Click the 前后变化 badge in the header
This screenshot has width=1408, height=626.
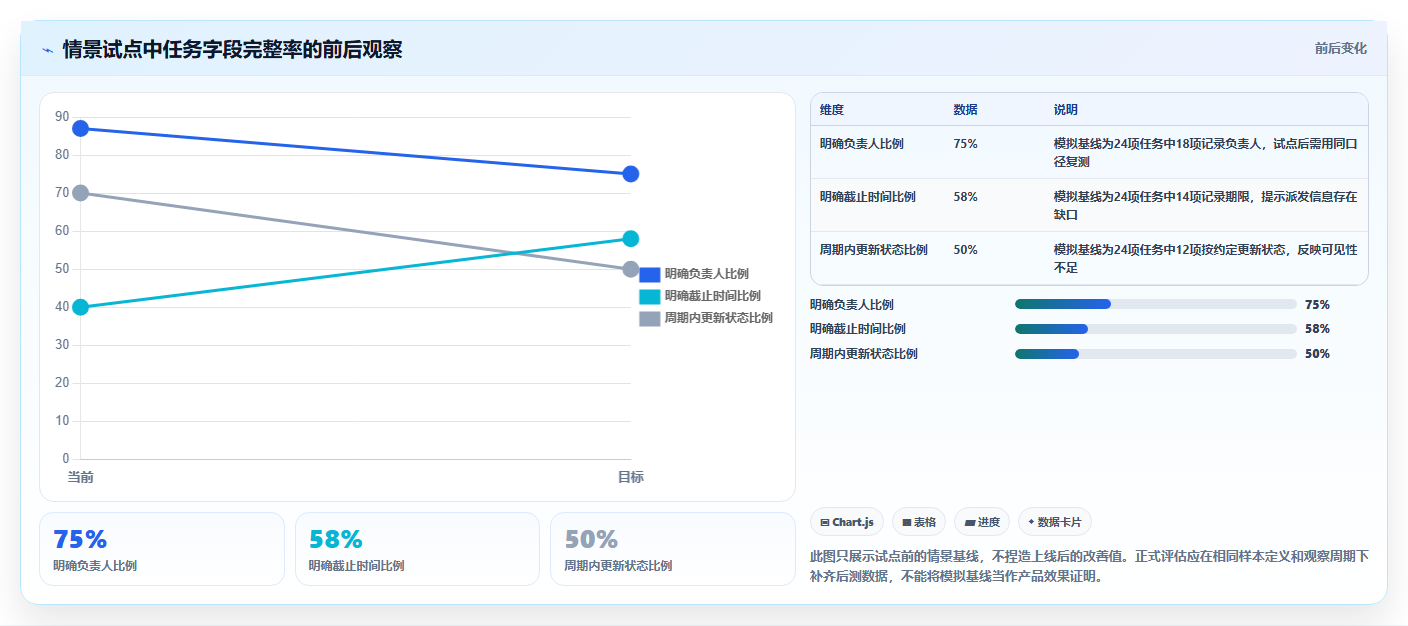1340,49
